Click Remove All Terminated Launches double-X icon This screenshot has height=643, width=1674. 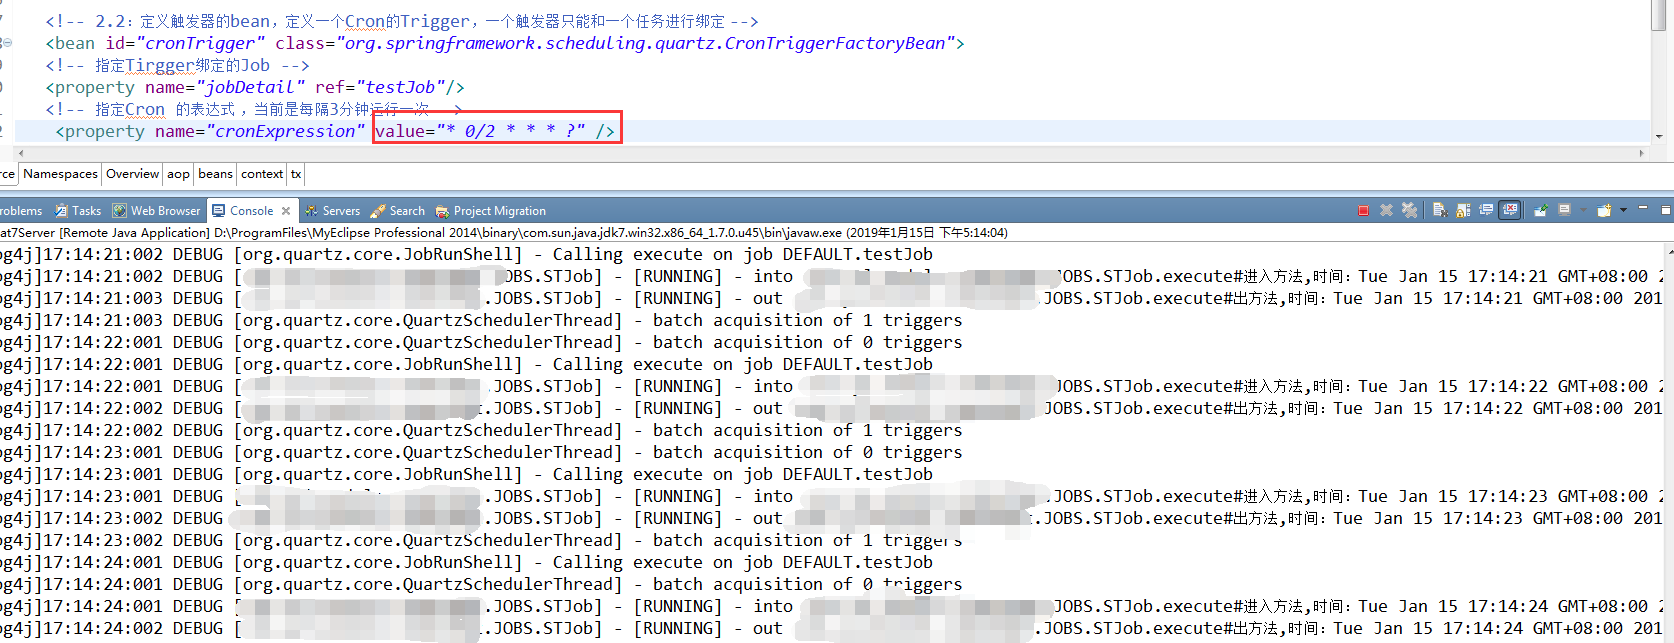1409,210
